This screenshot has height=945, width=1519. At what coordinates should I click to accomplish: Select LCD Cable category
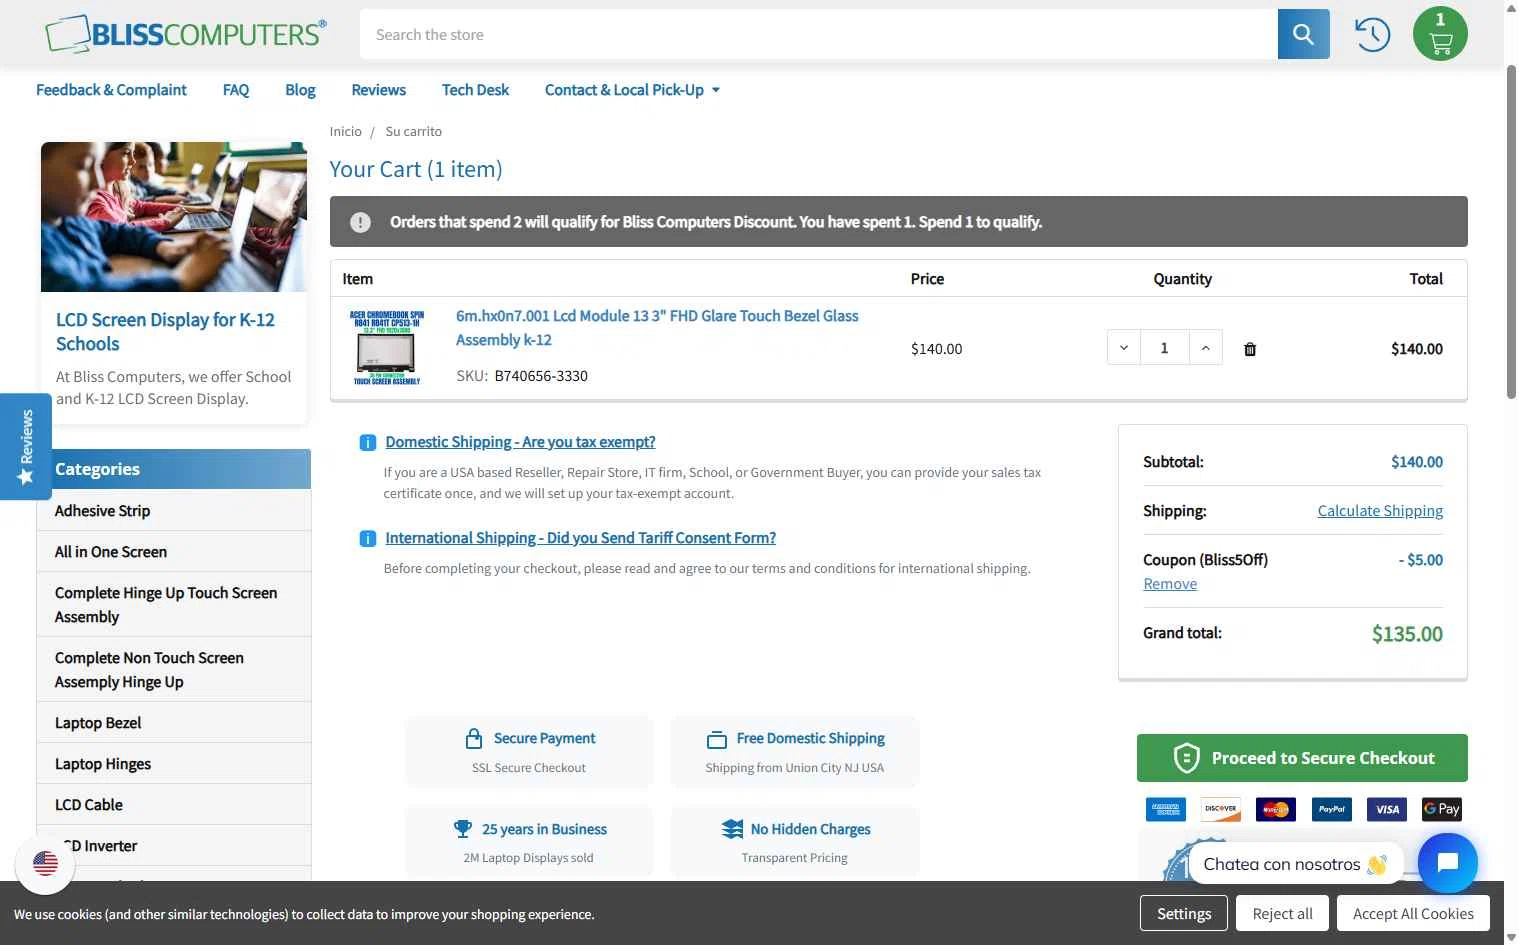tap(174, 805)
